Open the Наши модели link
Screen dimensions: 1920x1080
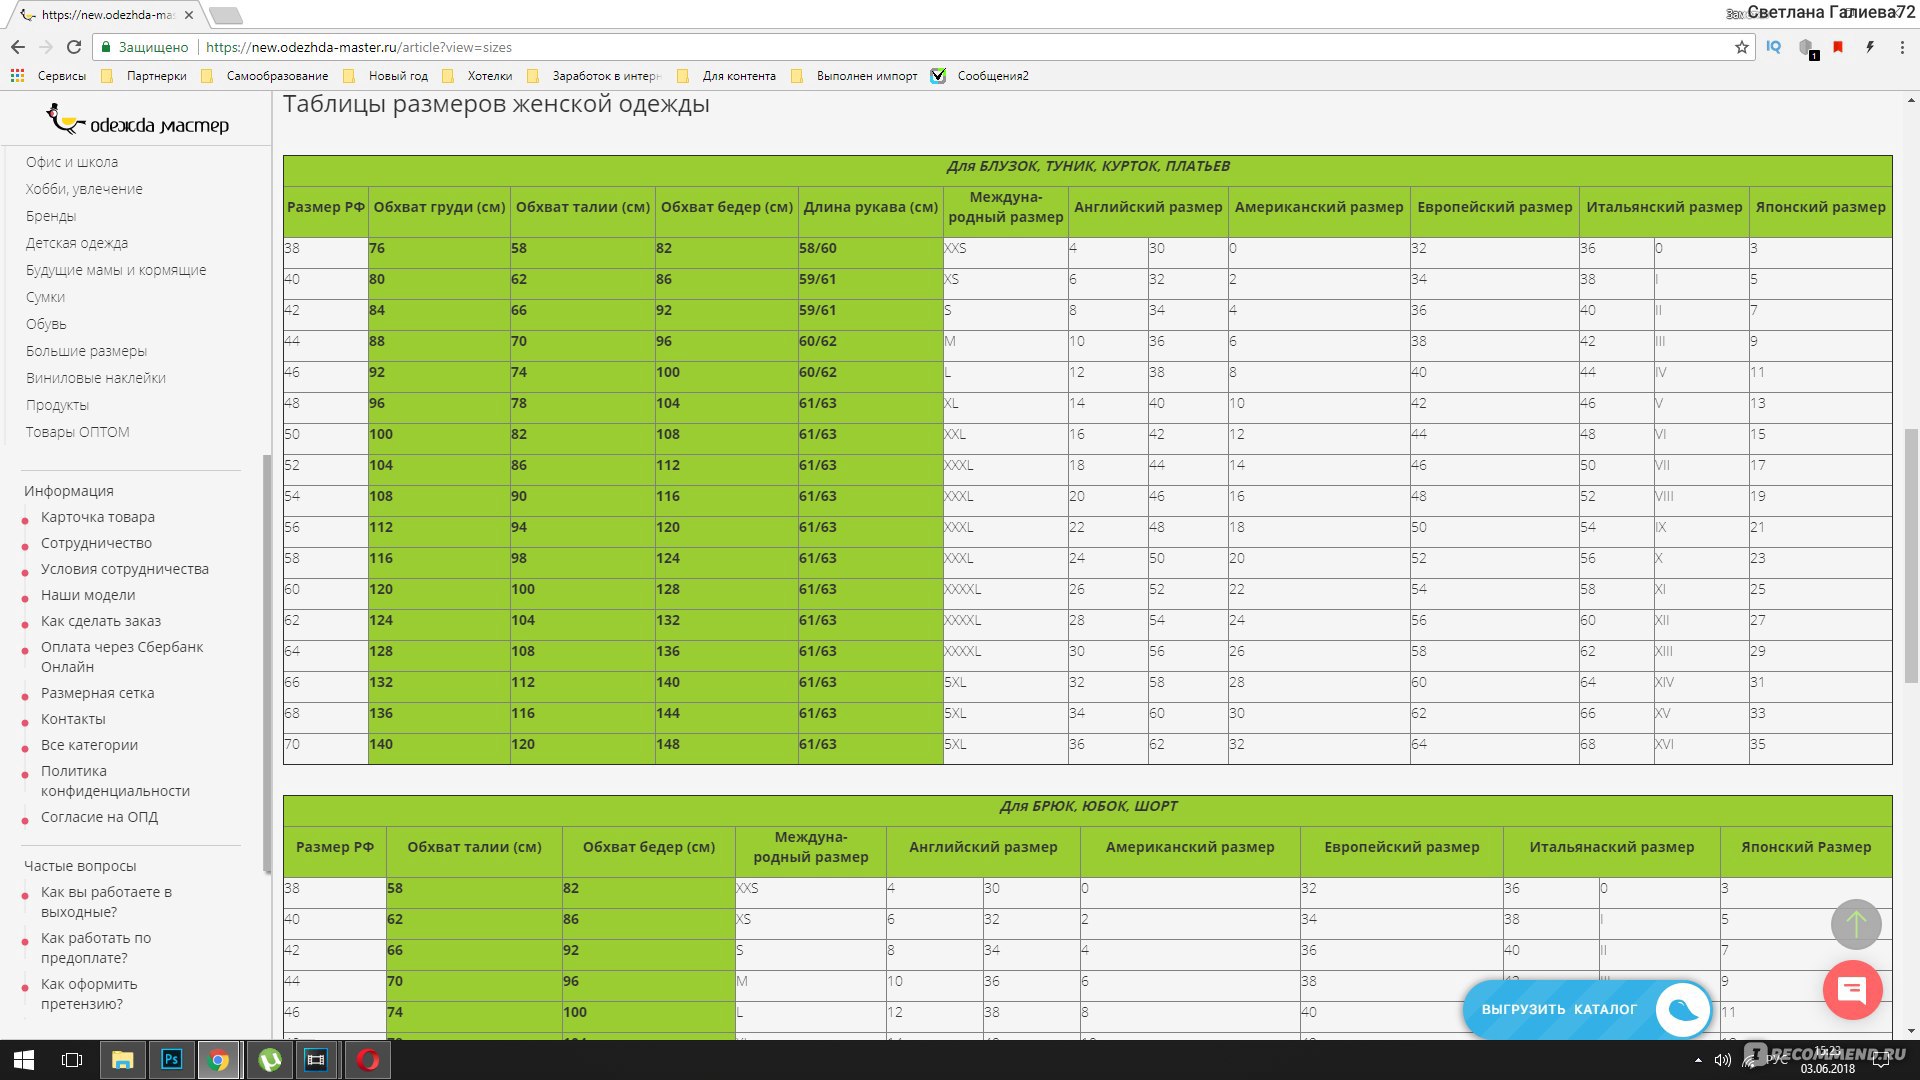[x=88, y=595]
